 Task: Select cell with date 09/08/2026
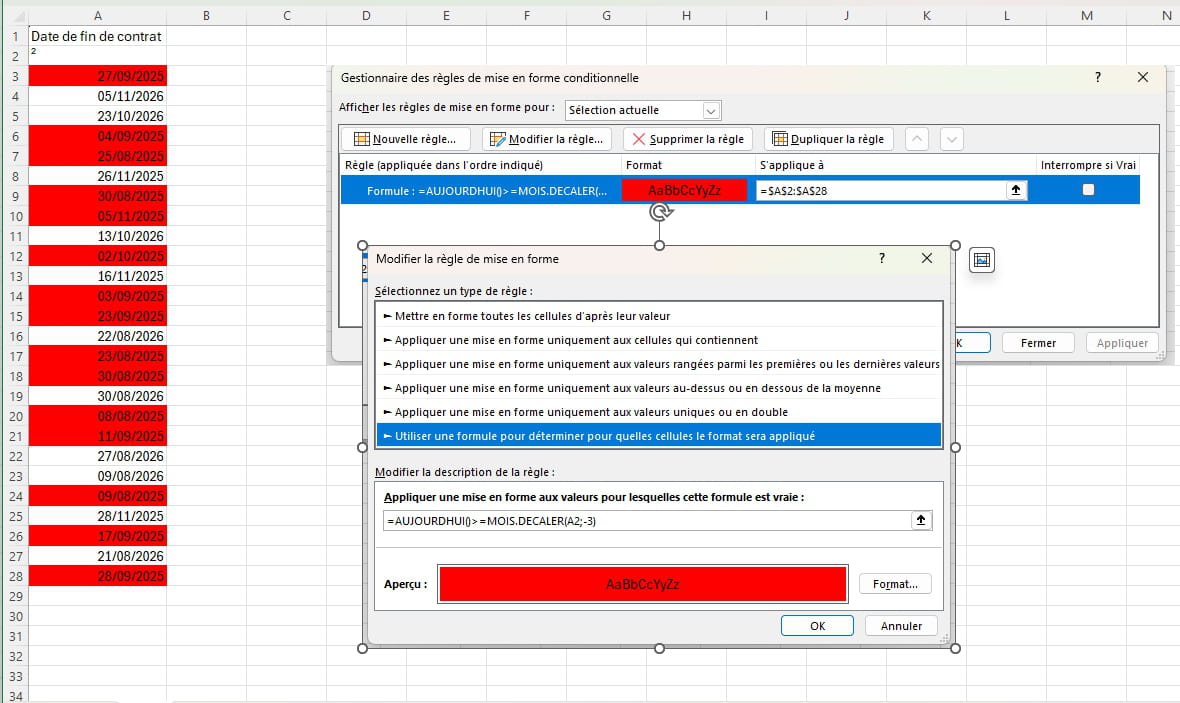click(x=98, y=476)
